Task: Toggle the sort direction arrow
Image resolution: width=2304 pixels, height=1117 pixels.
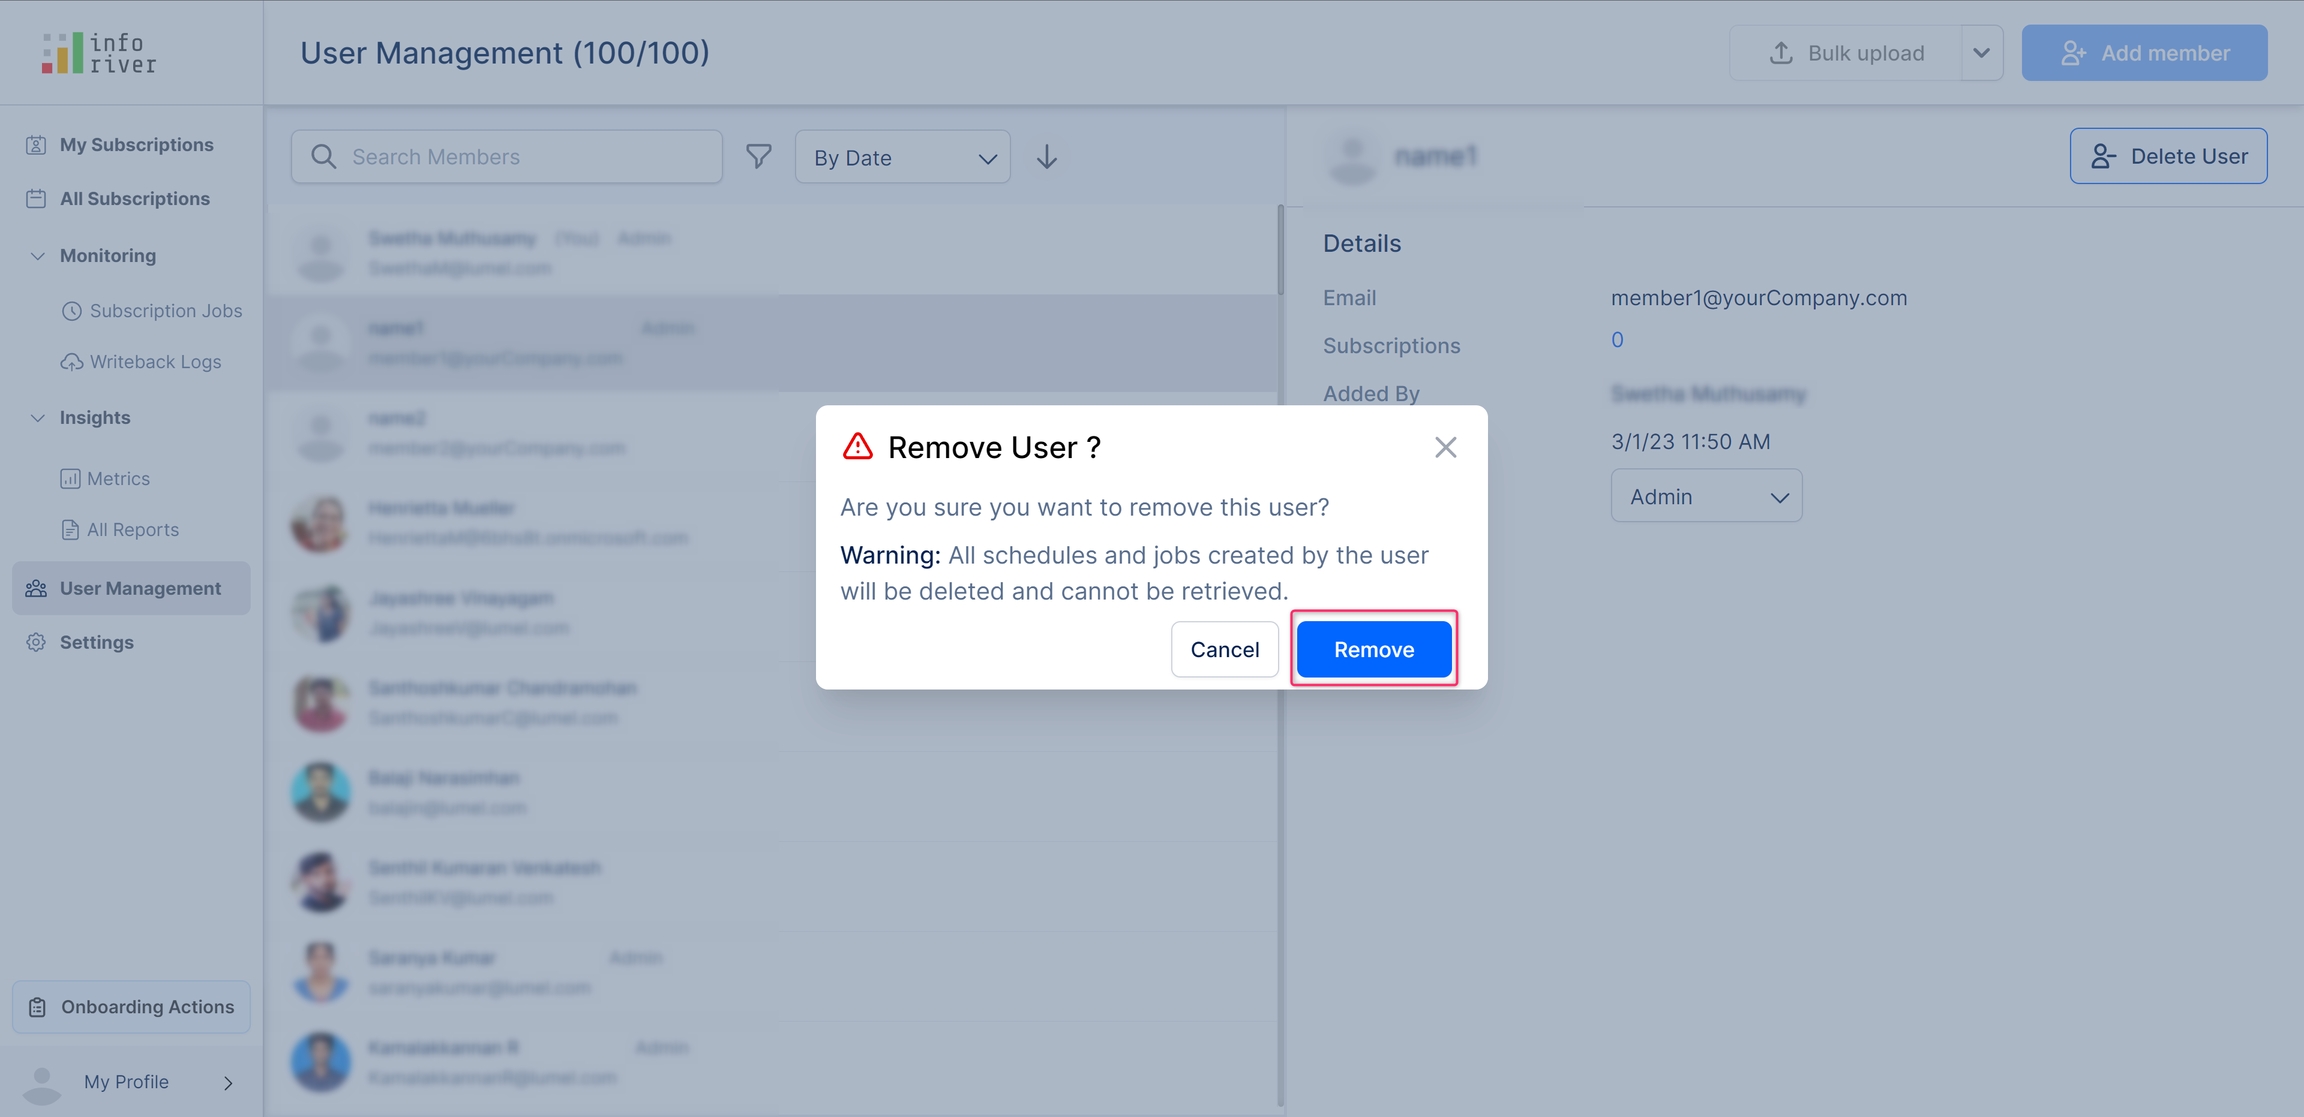Action: click(1046, 157)
